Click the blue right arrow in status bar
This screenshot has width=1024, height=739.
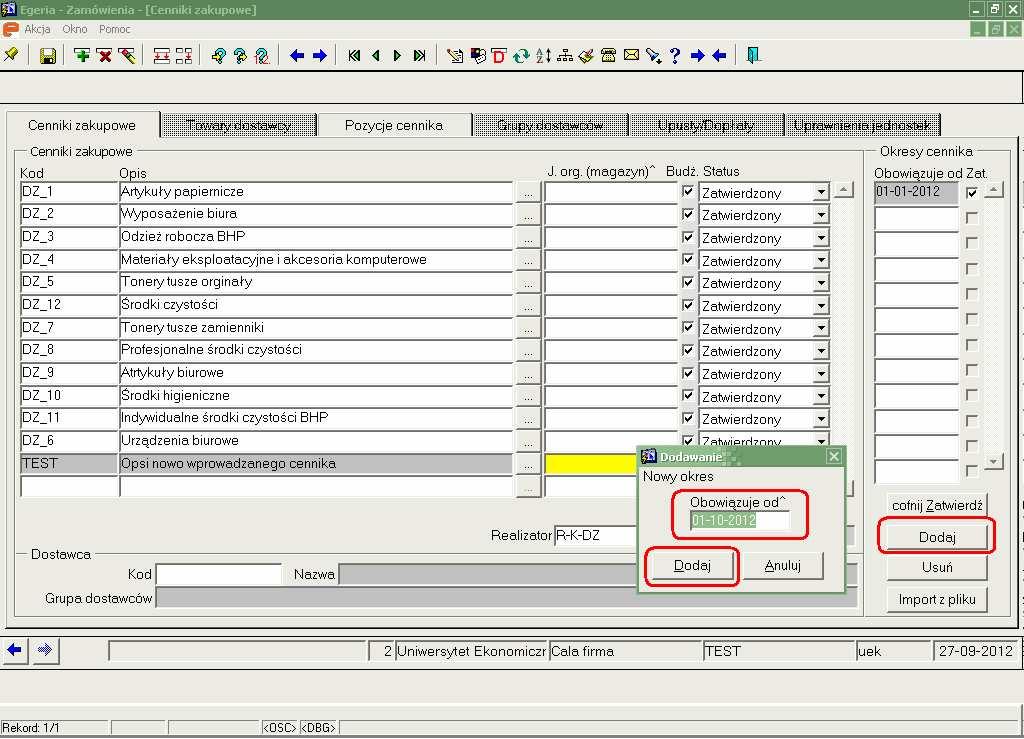click(44, 650)
